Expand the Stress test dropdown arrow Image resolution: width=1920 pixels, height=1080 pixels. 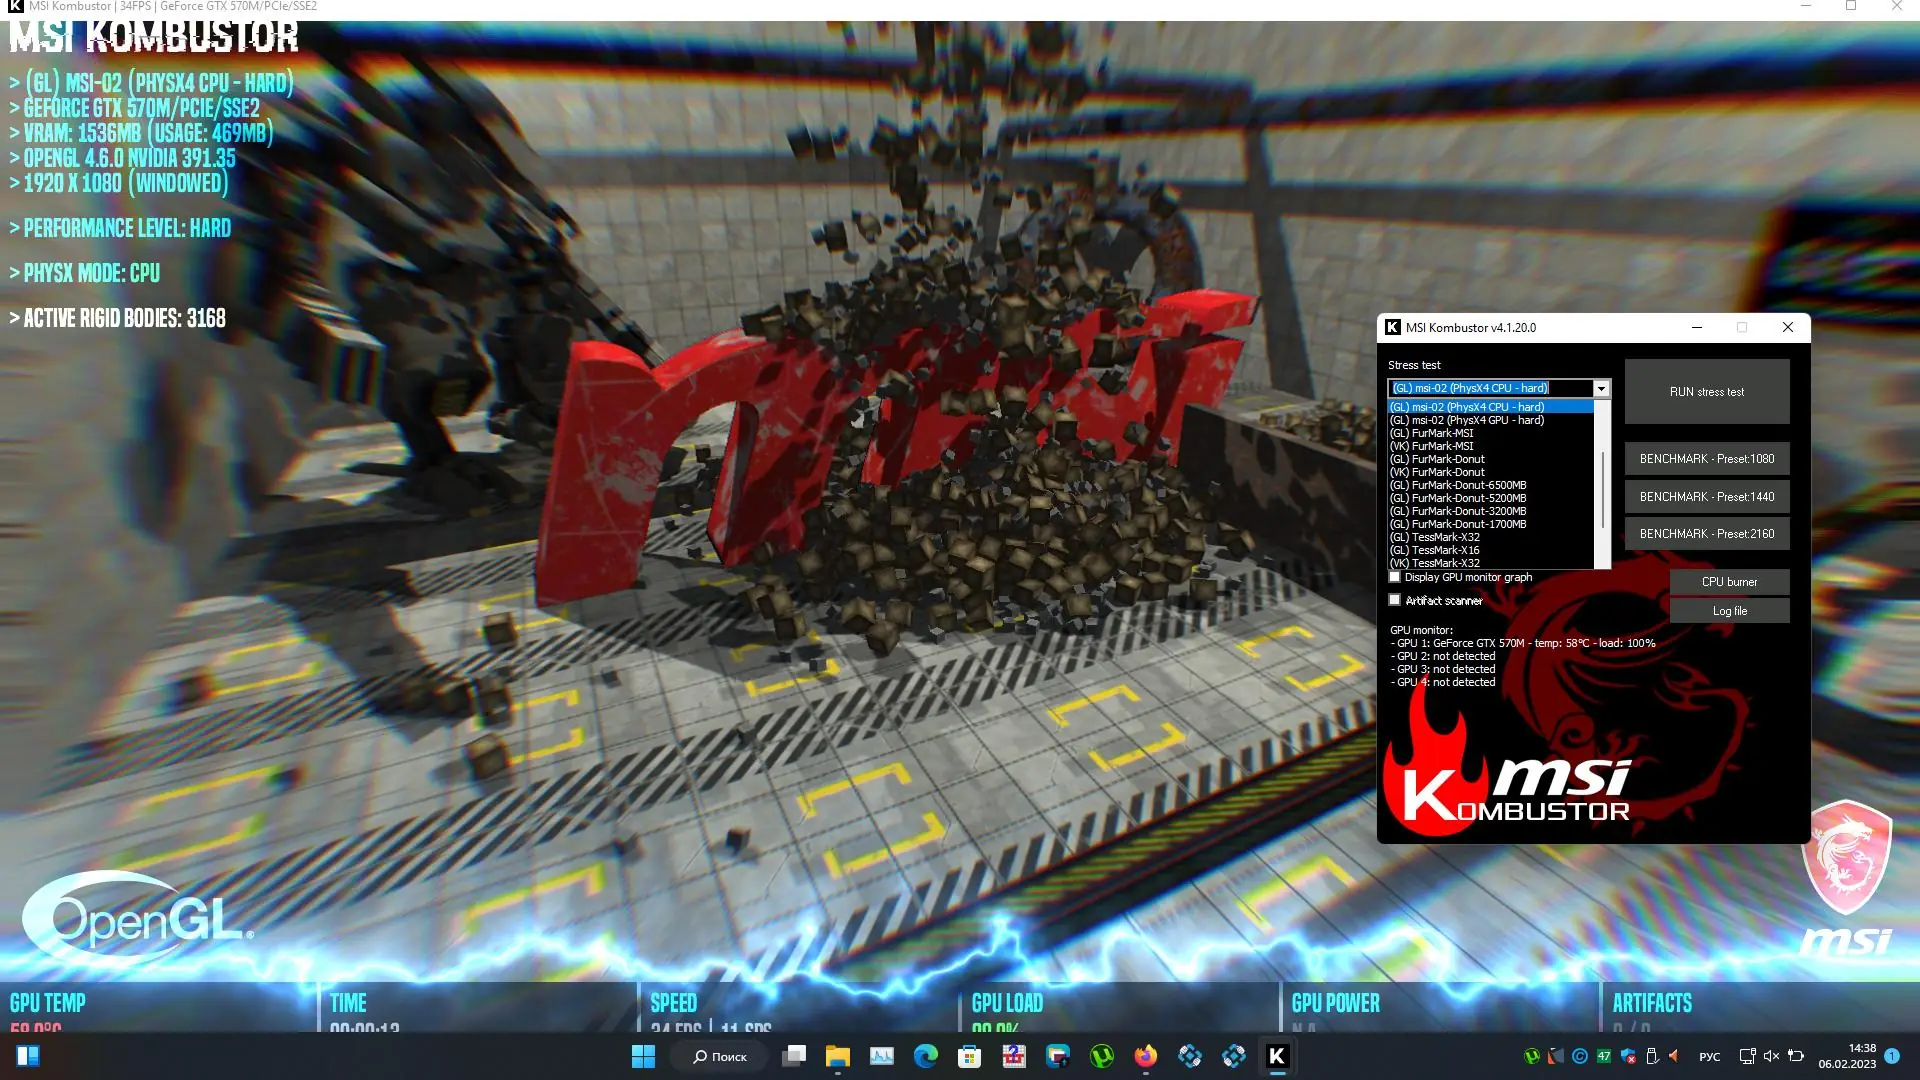[x=1601, y=388]
